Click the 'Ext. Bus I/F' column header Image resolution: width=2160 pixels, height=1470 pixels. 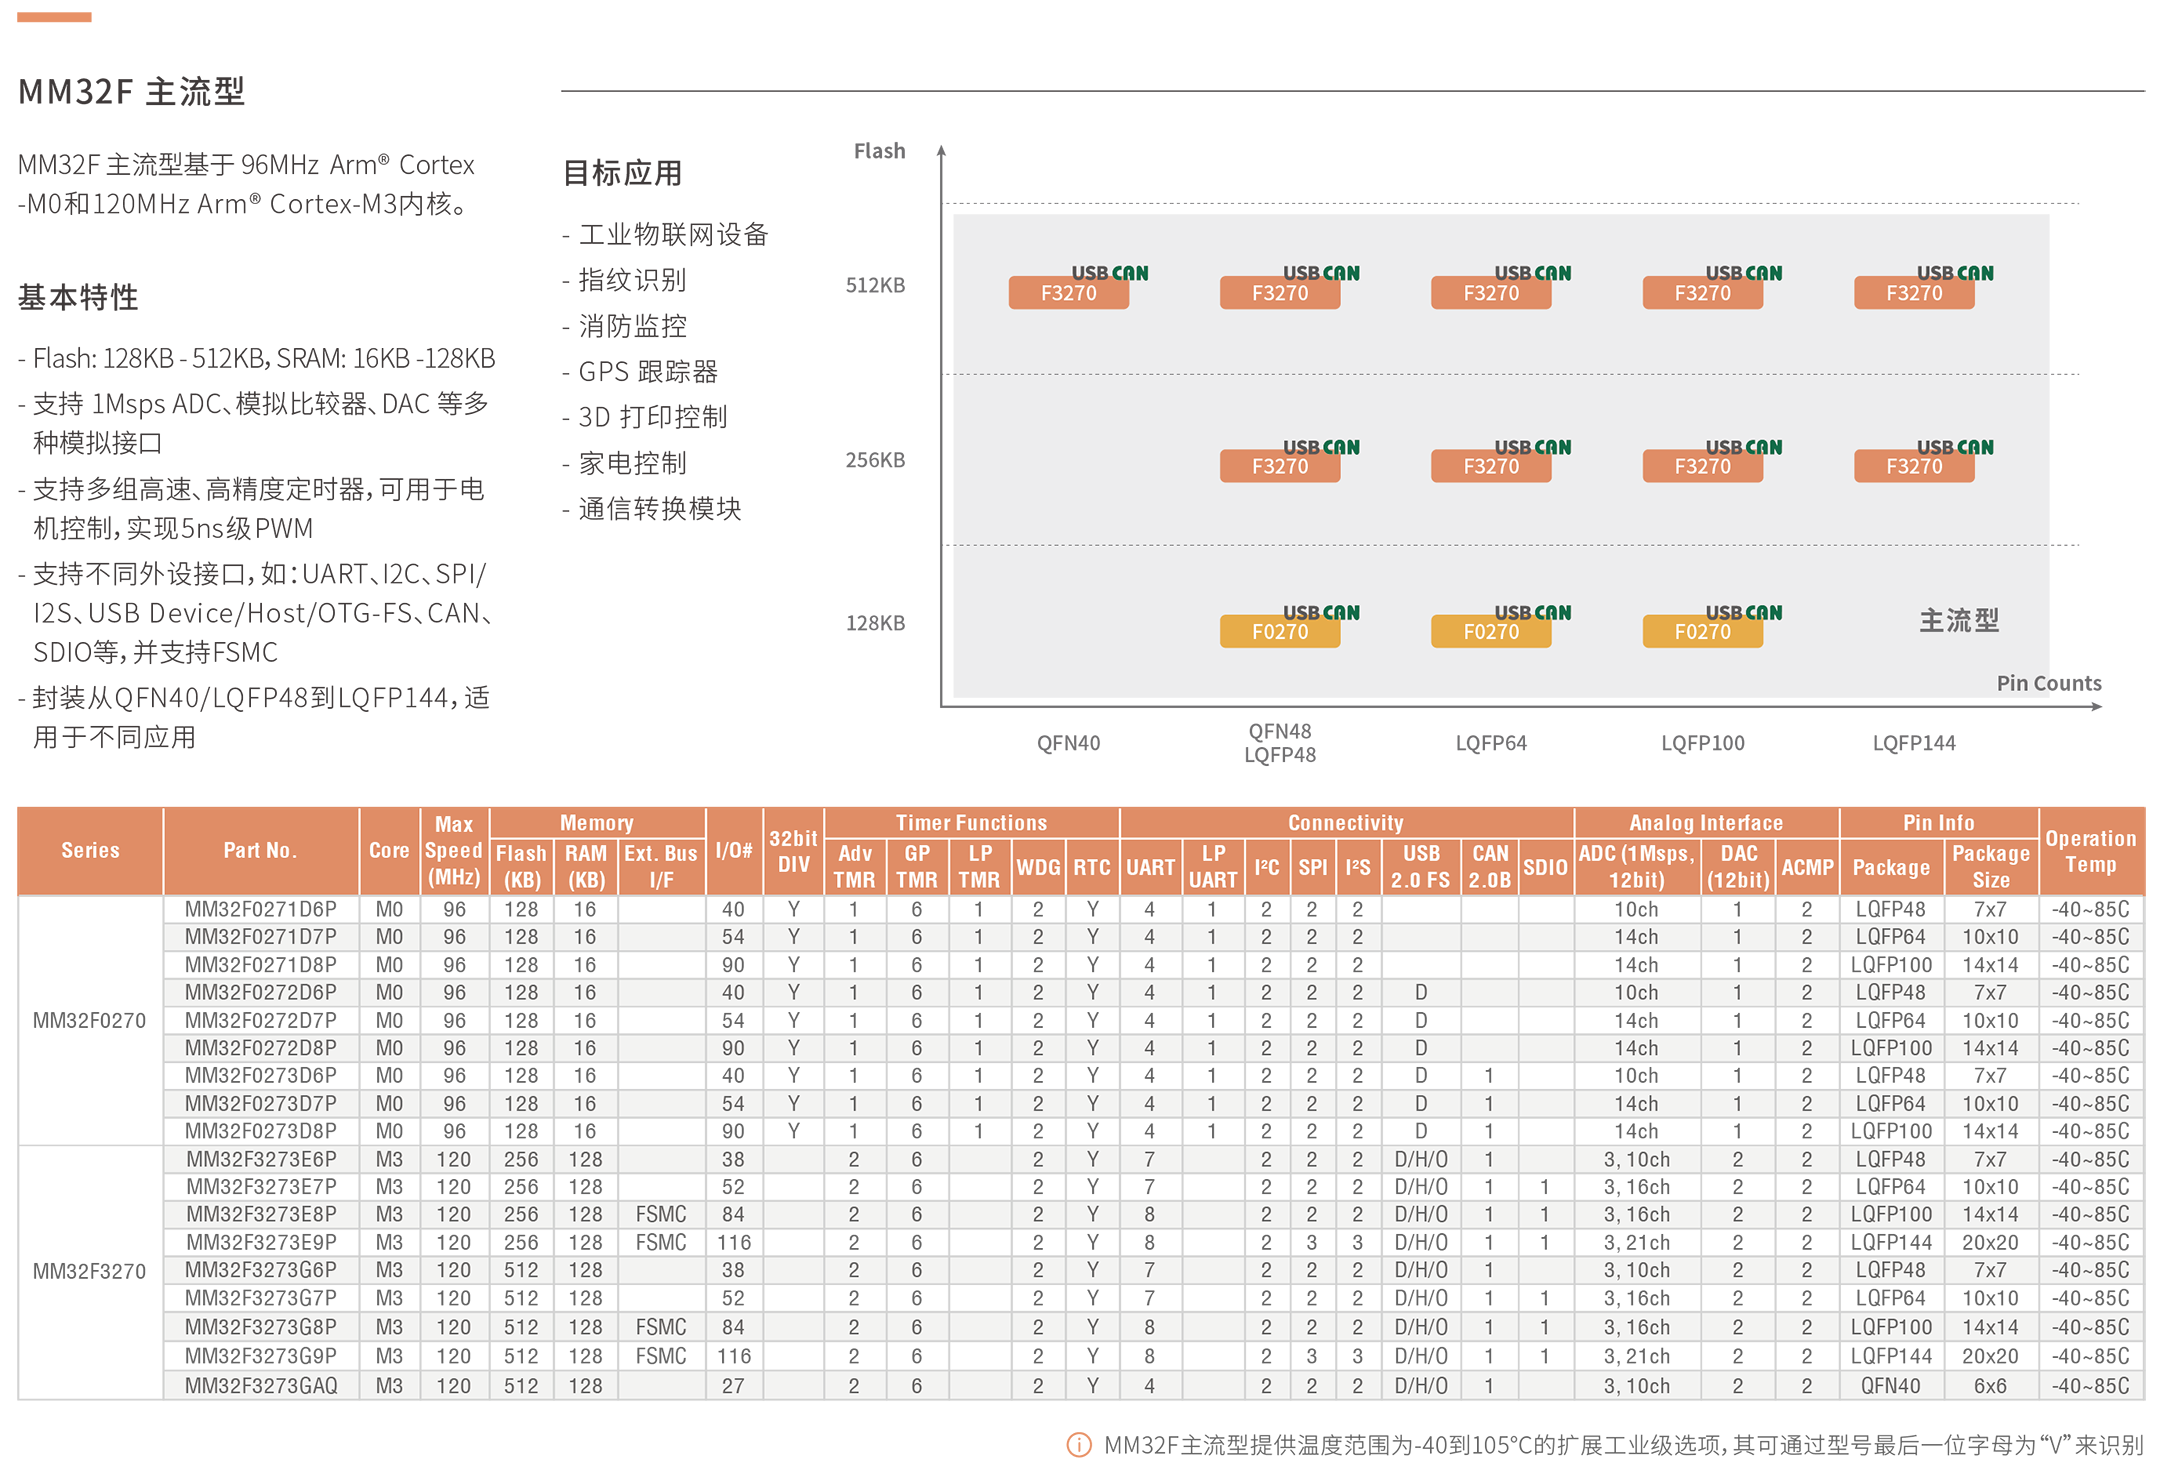661,866
